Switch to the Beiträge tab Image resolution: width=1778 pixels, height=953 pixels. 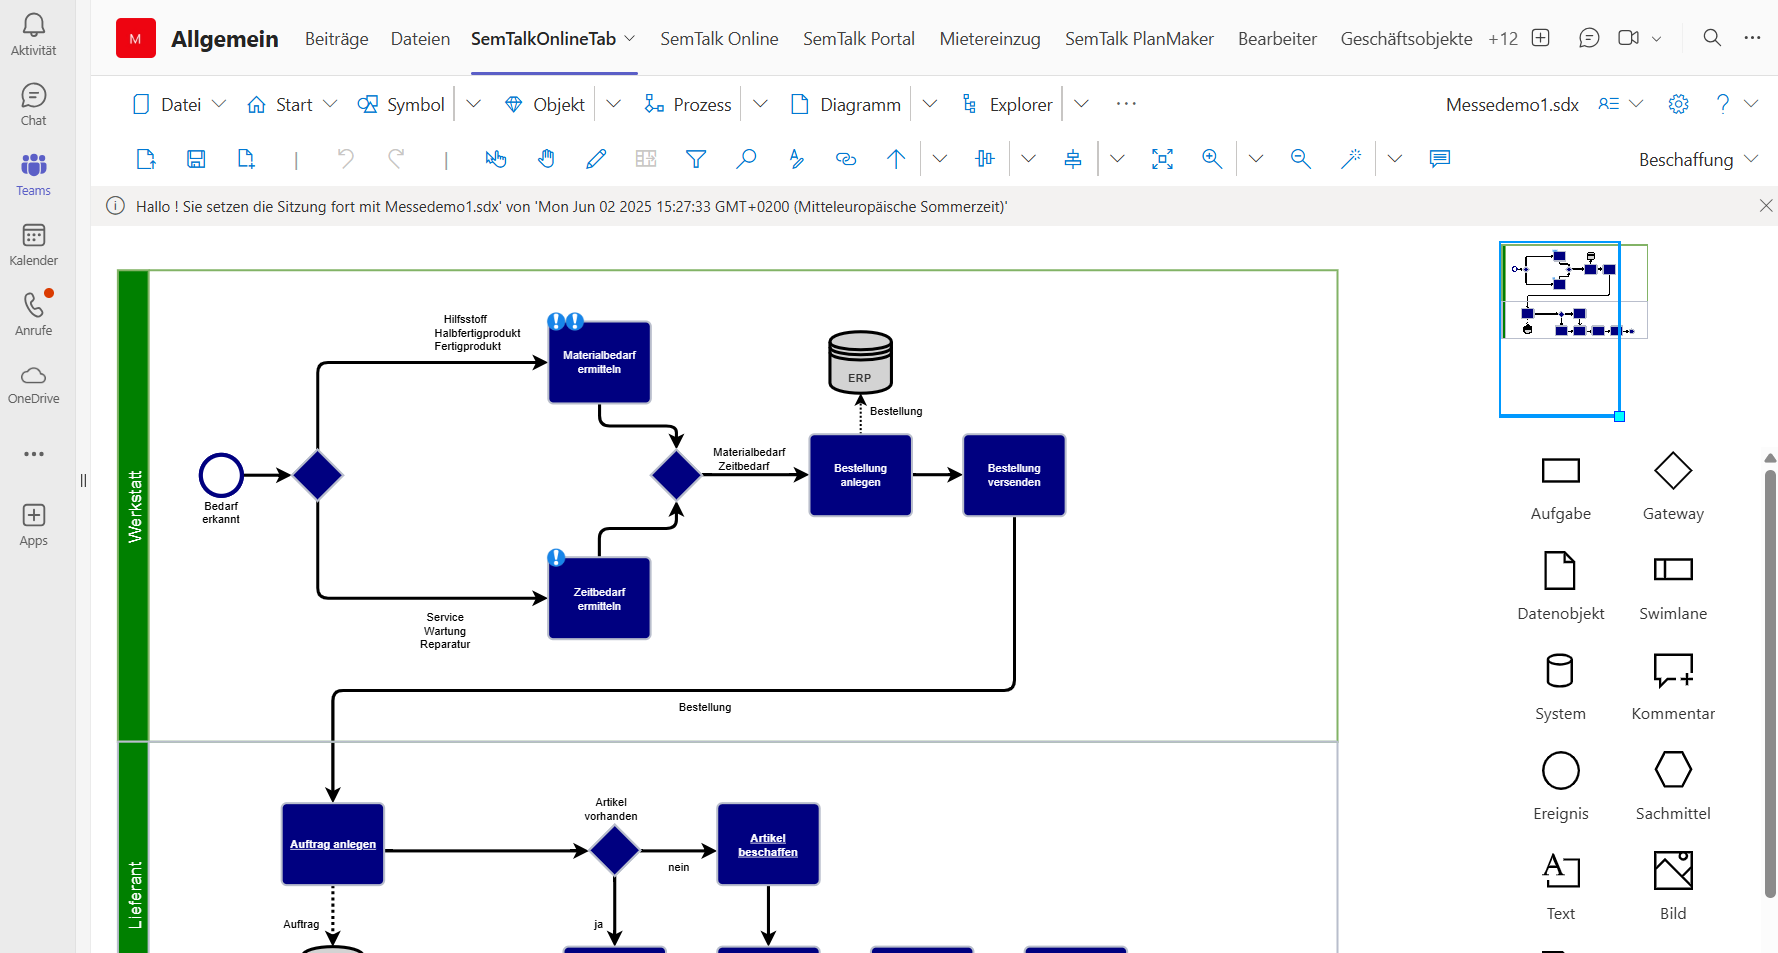click(337, 38)
